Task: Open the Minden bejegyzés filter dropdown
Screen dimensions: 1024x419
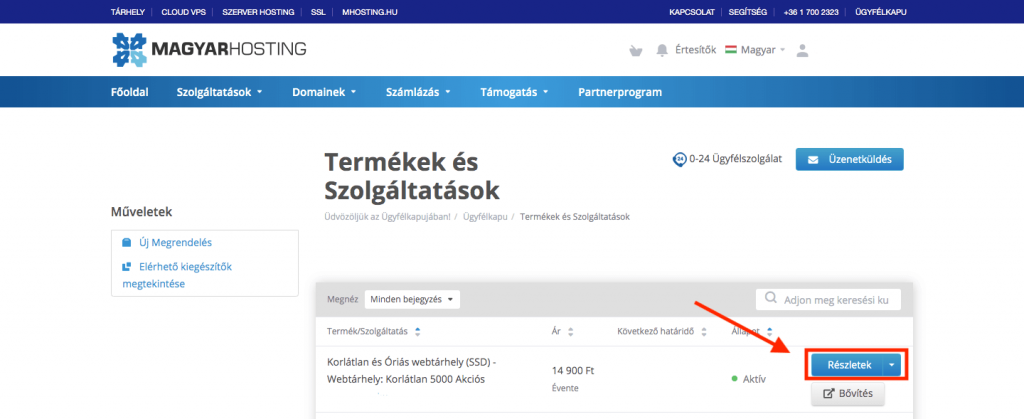Action: pyautogui.click(x=412, y=300)
